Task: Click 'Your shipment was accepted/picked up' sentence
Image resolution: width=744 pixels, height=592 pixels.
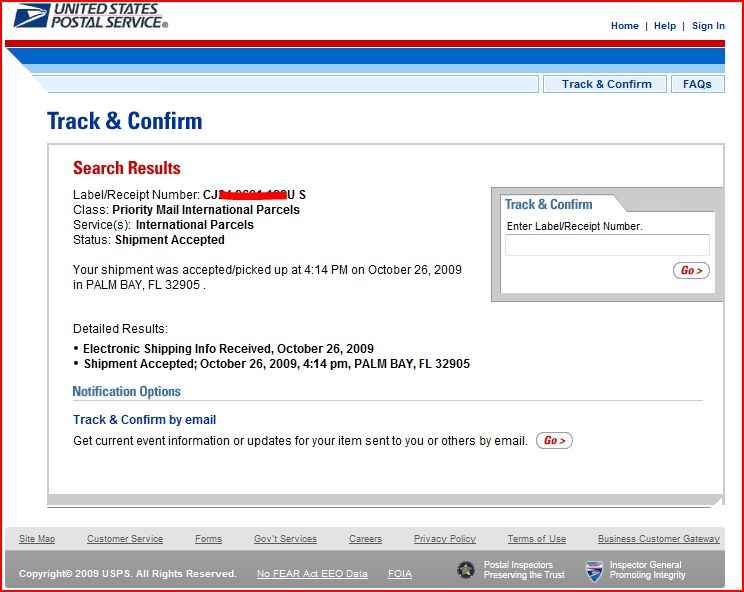Action: pyautogui.click(x=267, y=277)
